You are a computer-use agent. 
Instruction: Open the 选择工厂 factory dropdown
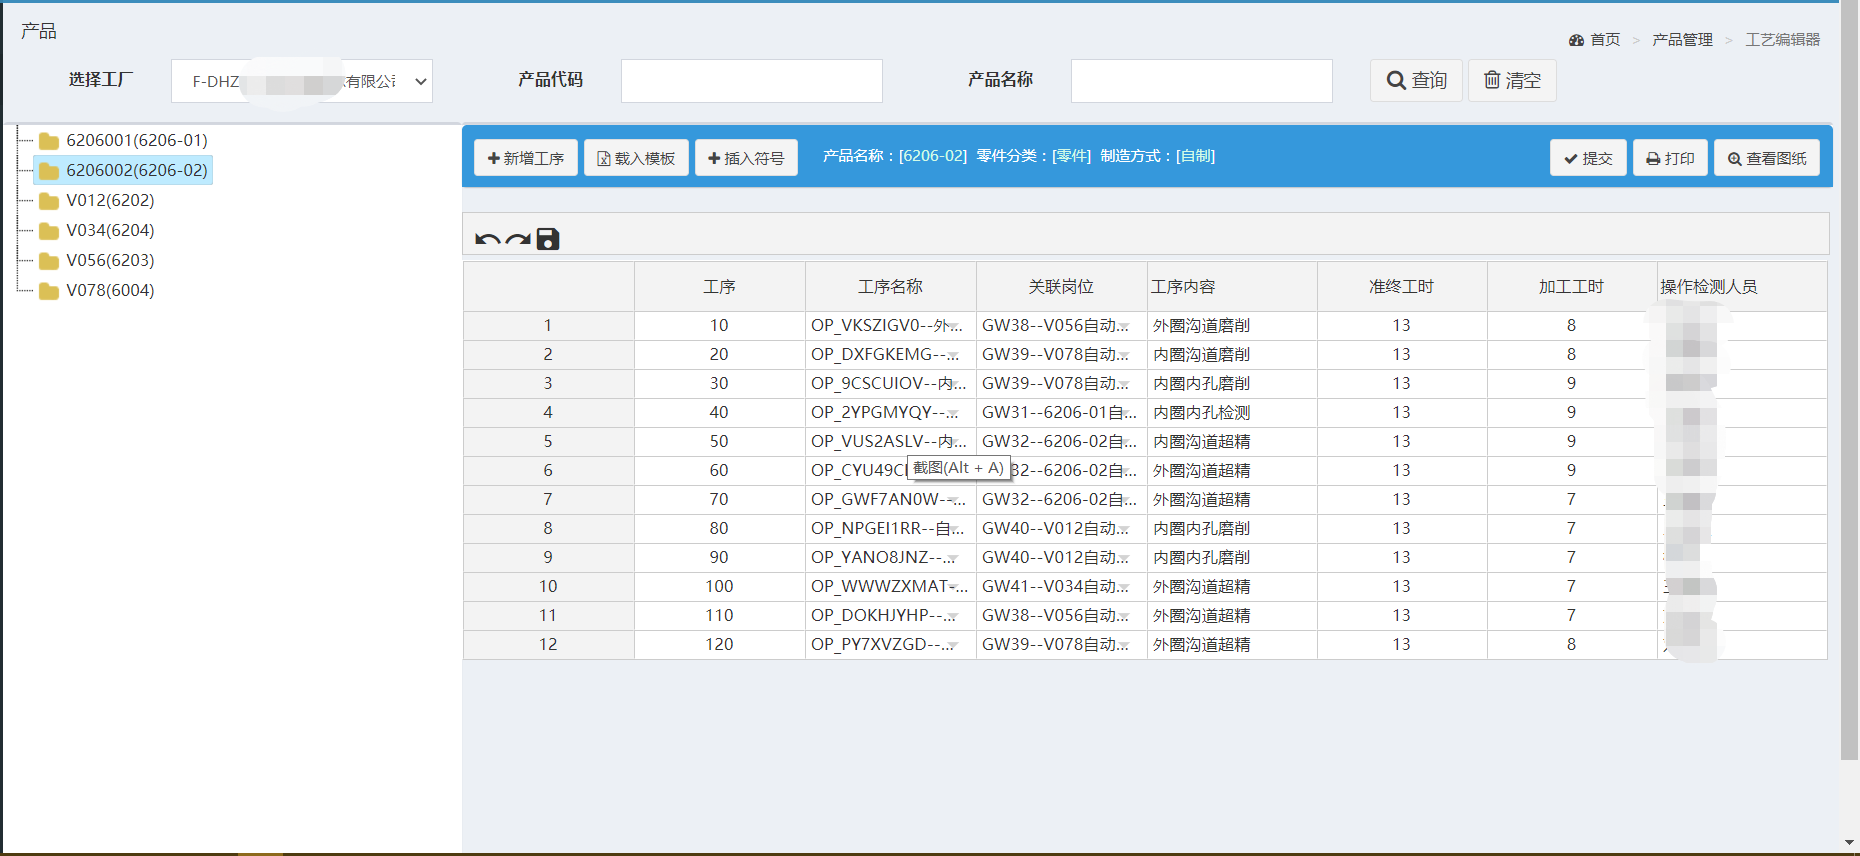pyautogui.click(x=302, y=81)
